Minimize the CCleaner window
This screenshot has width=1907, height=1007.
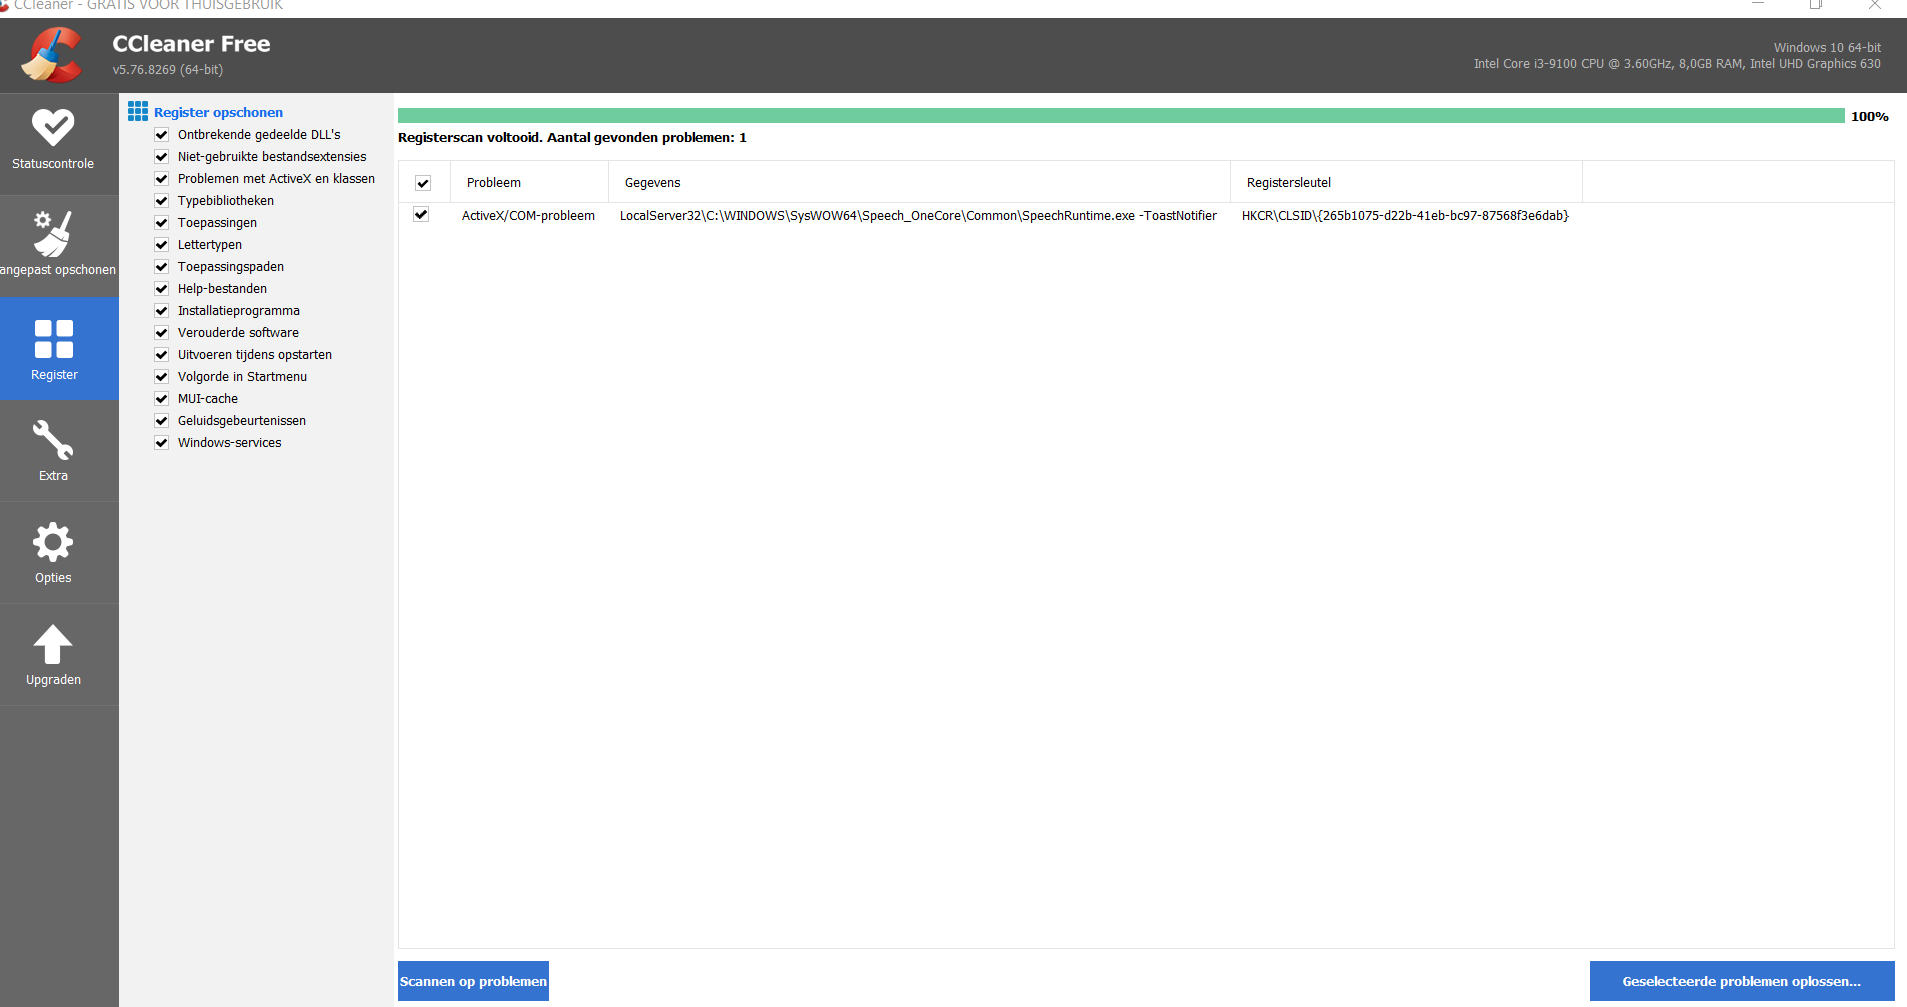click(1758, 5)
